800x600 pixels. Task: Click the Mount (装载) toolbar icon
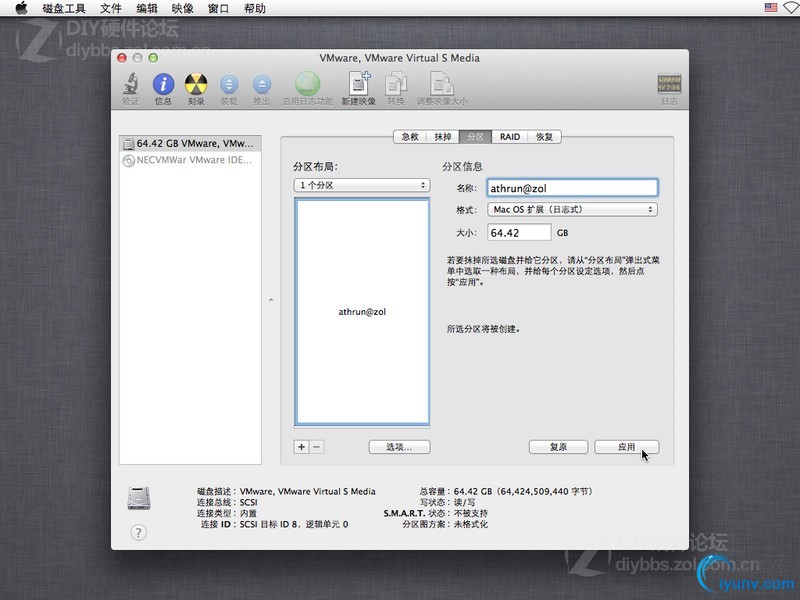tap(229, 85)
